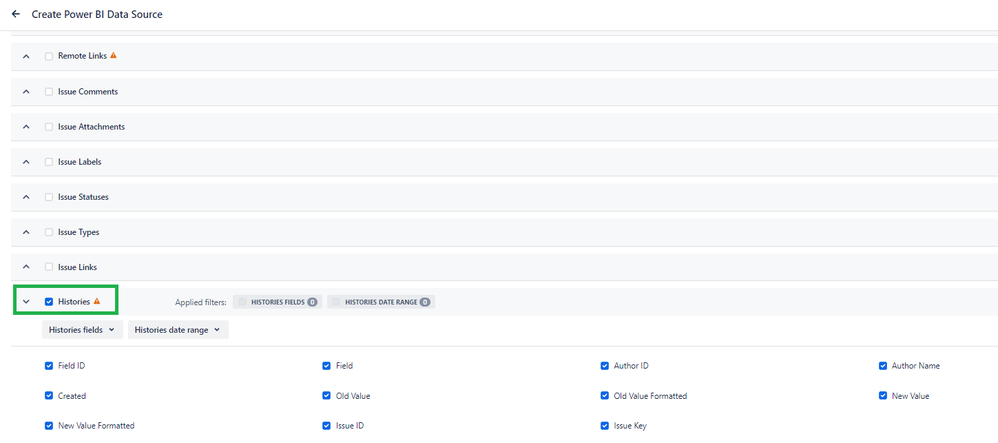Viewport: 998px width, 443px height.
Task: Uncheck the Field ID checkbox
Action: (49, 366)
